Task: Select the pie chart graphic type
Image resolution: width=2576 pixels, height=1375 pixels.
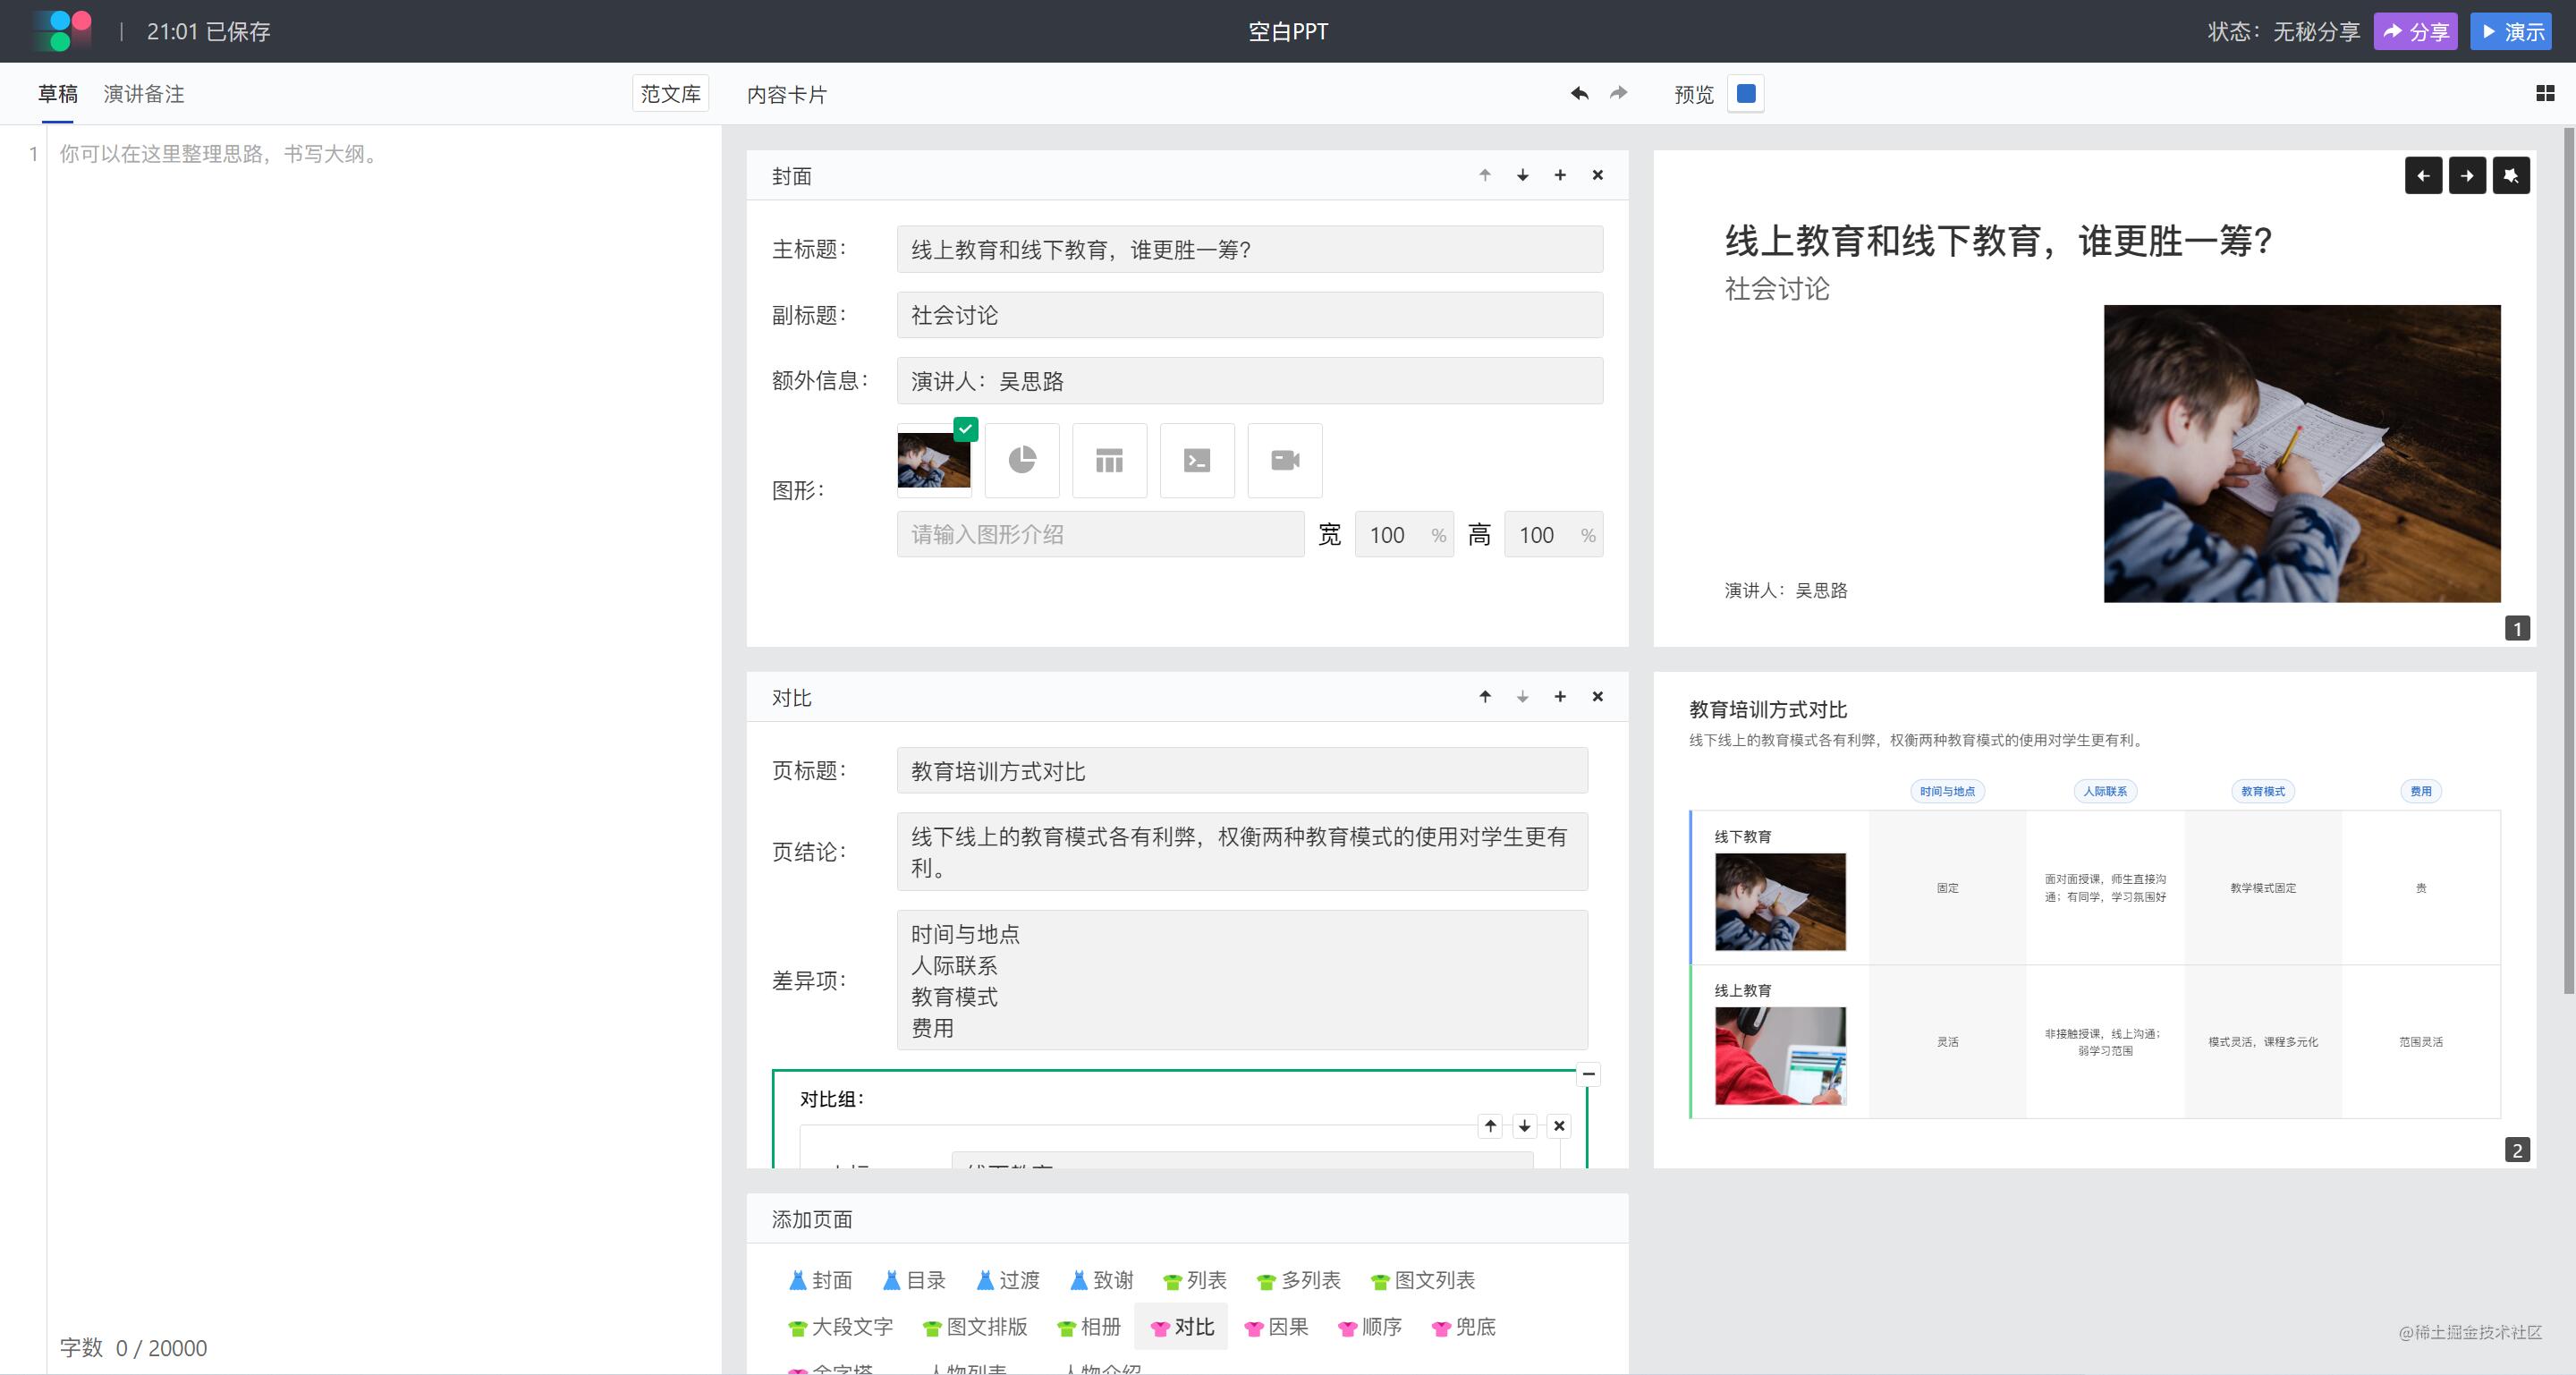Action: point(1021,460)
